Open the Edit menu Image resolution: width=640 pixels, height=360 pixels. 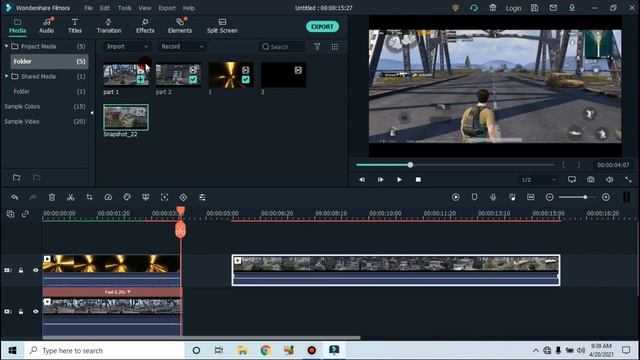[x=105, y=8]
